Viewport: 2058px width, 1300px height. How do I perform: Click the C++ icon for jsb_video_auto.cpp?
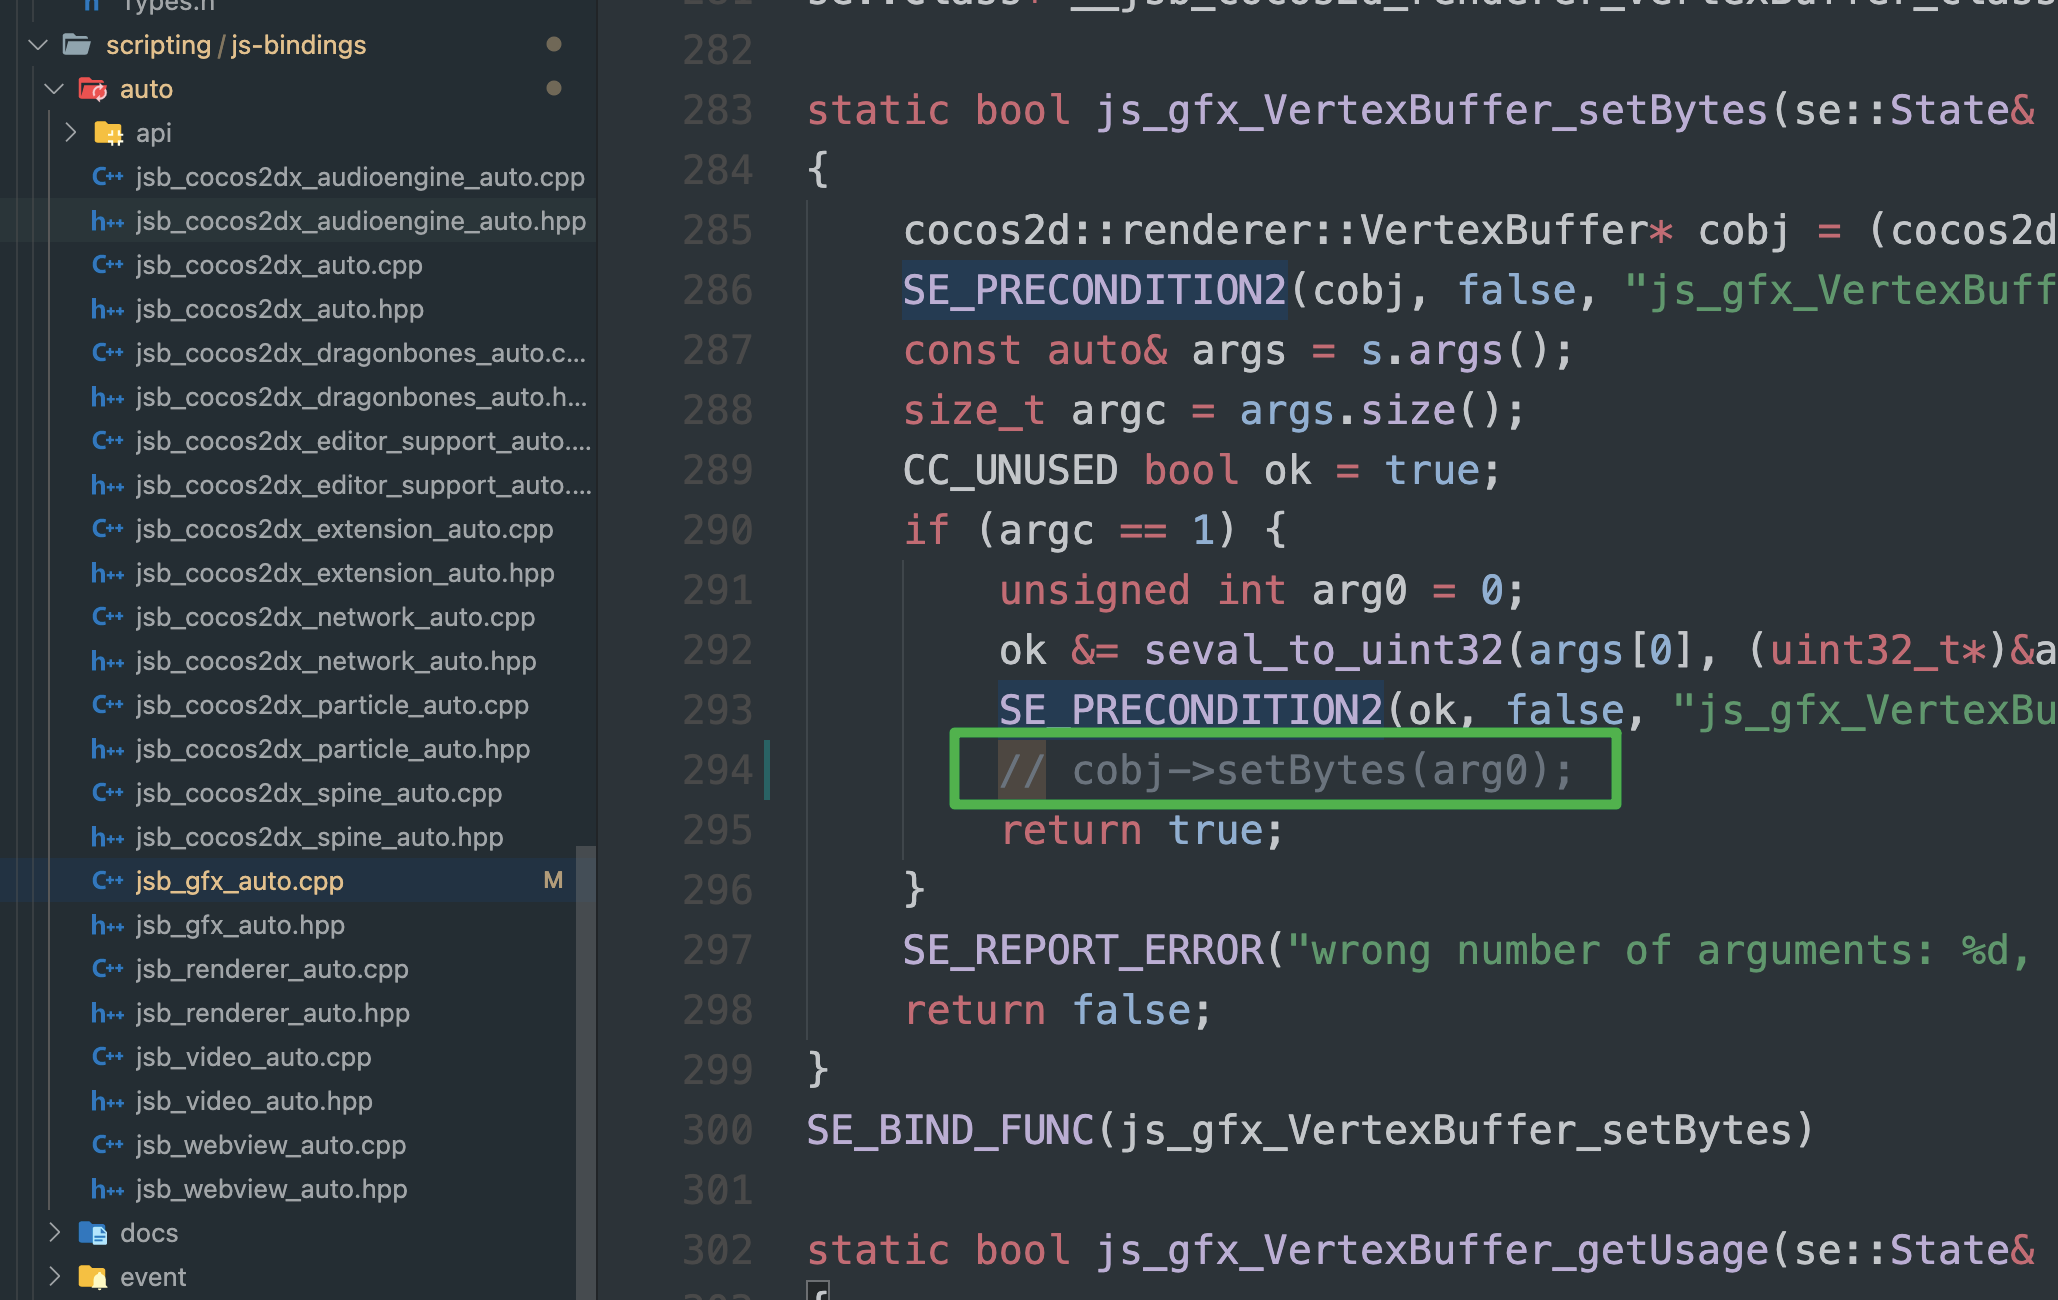tap(107, 1057)
